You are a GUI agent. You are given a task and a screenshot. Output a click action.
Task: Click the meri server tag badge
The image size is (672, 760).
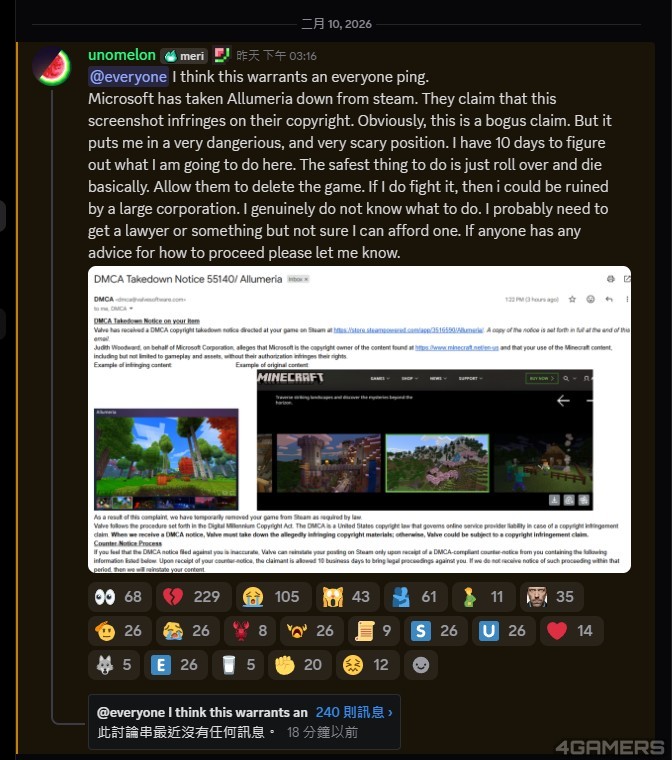pyautogui.click(x=184, y=56)
